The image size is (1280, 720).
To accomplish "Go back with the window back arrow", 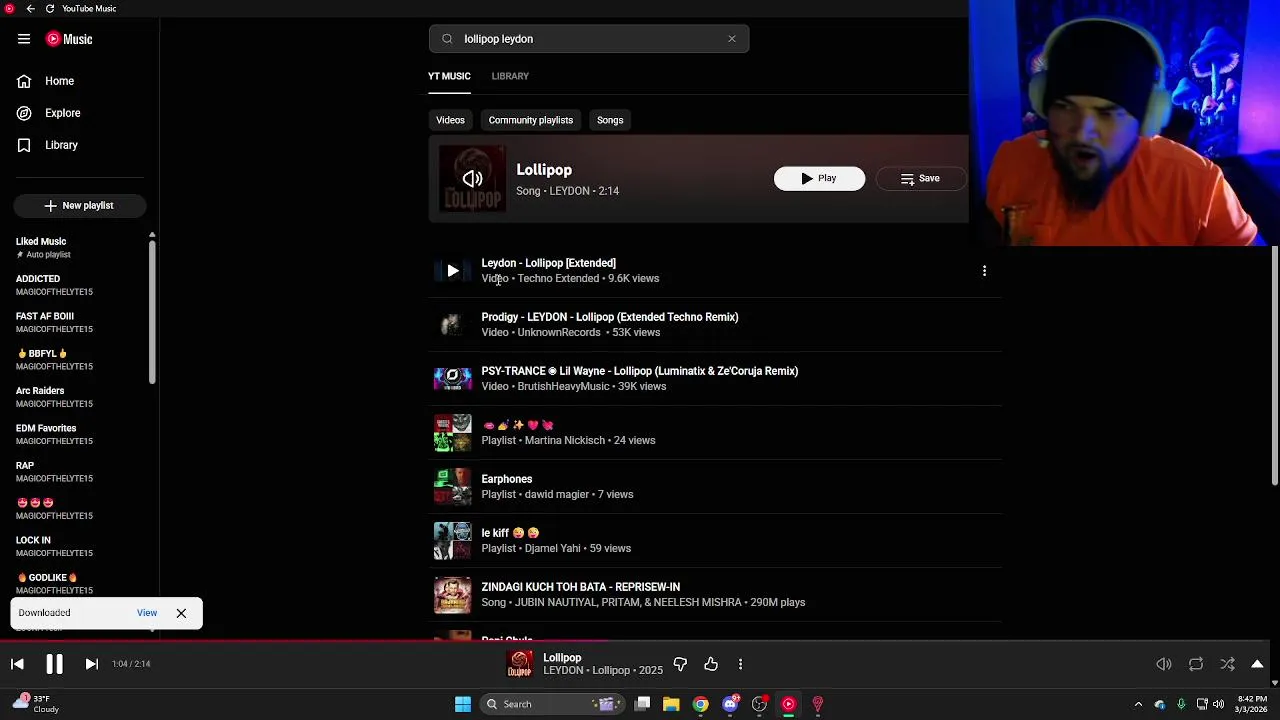I will pyautogui.click(x=31, y=8).
